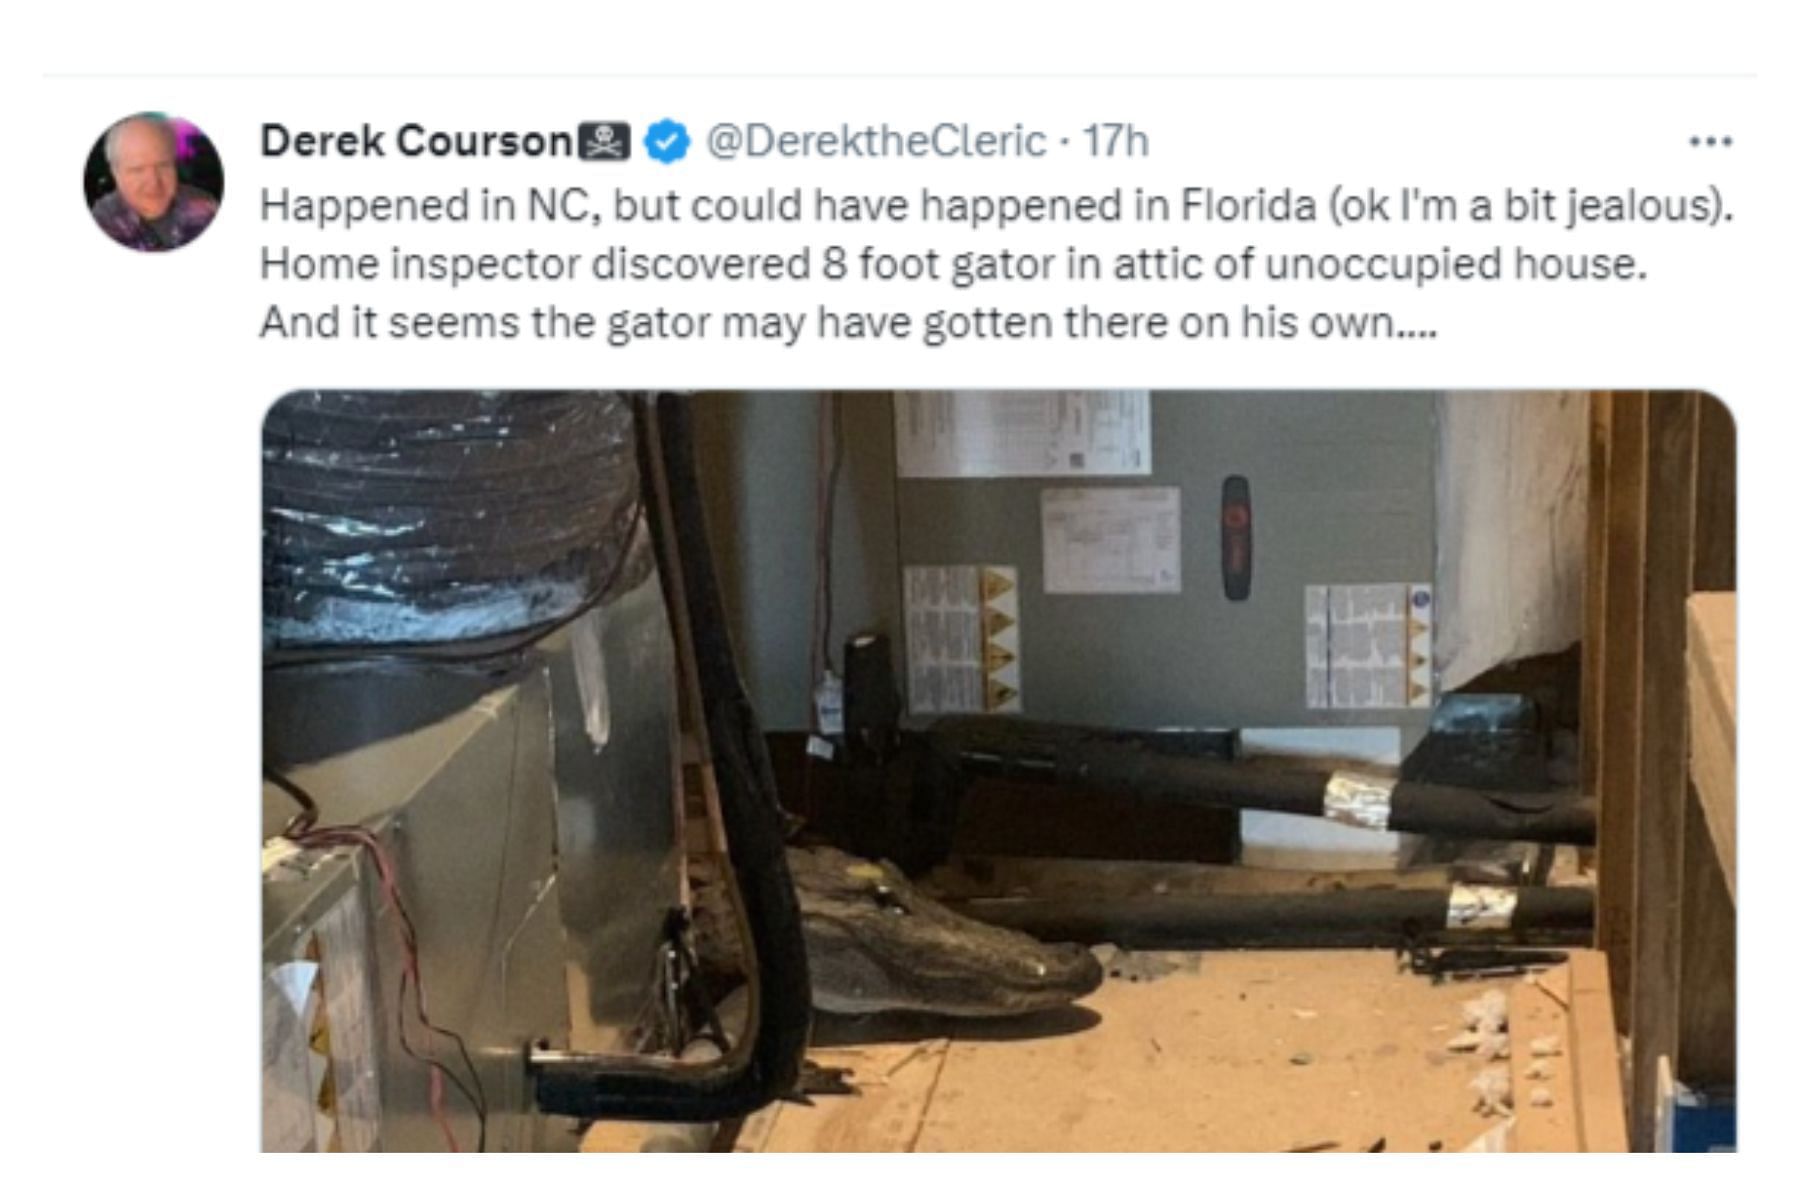The height and width of the screenshot is (1200, 1800).
Task: Open Derek Courson's profile avatar
Action: pos(153,181)
